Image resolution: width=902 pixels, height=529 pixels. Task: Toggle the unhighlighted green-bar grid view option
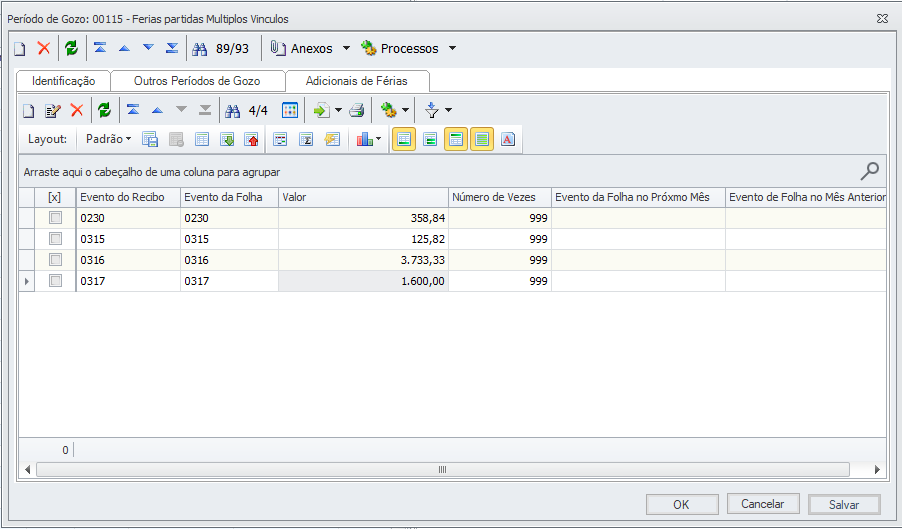(430, 139)
